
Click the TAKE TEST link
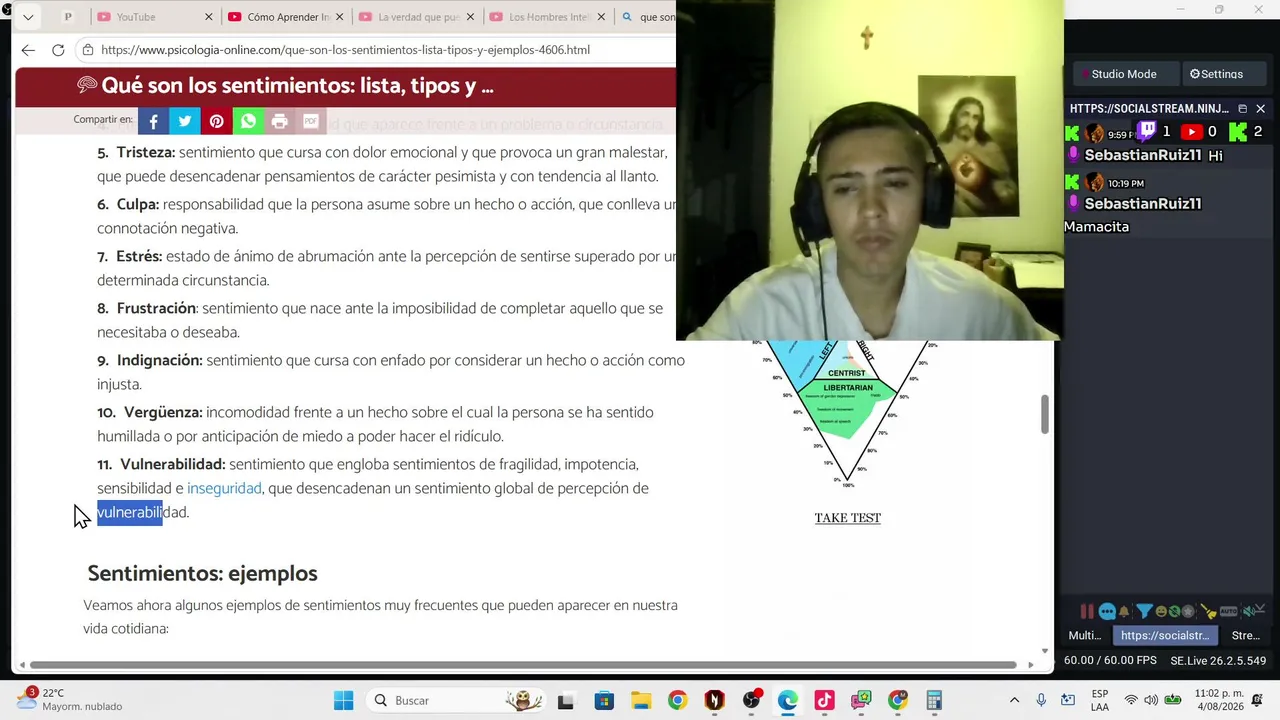click(847, 518)
